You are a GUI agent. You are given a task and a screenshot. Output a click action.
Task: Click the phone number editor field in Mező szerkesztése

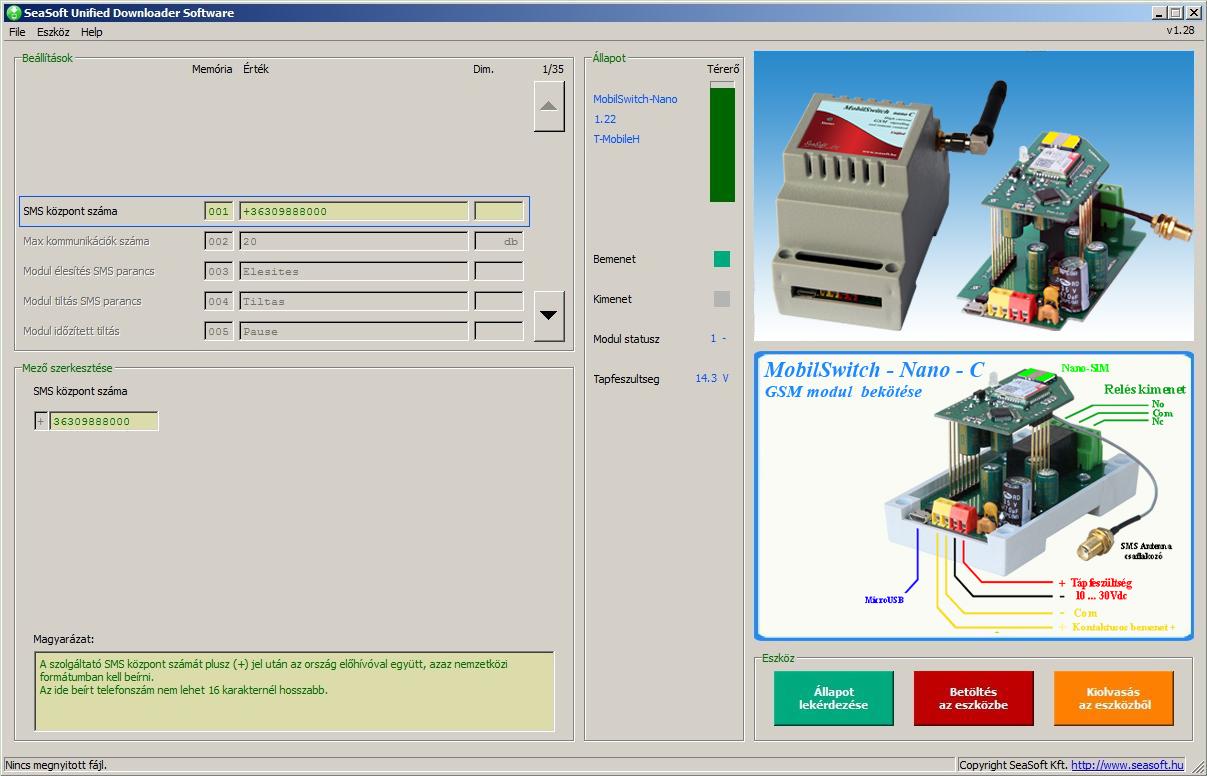[x=103, y=422]
